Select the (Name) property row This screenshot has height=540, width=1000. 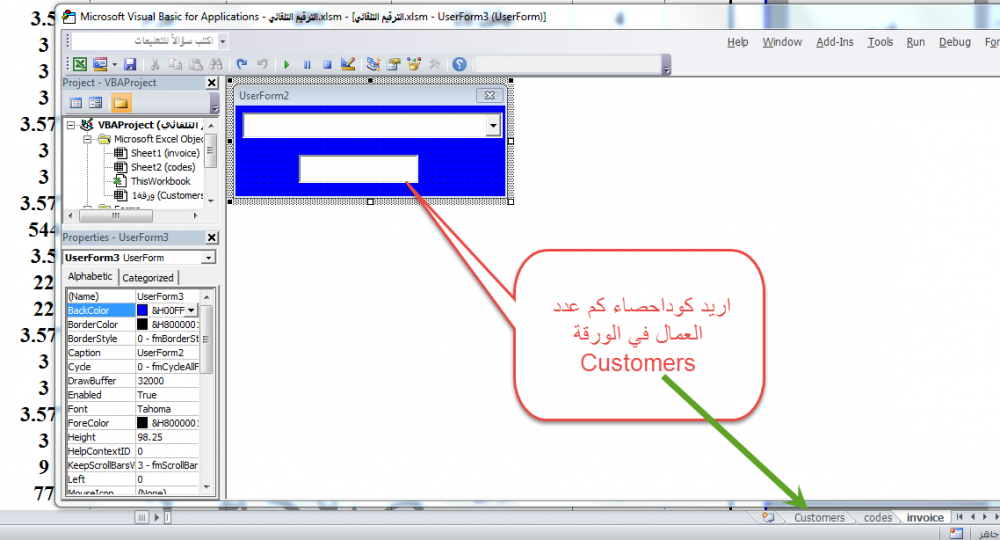[x=133, y=296]
